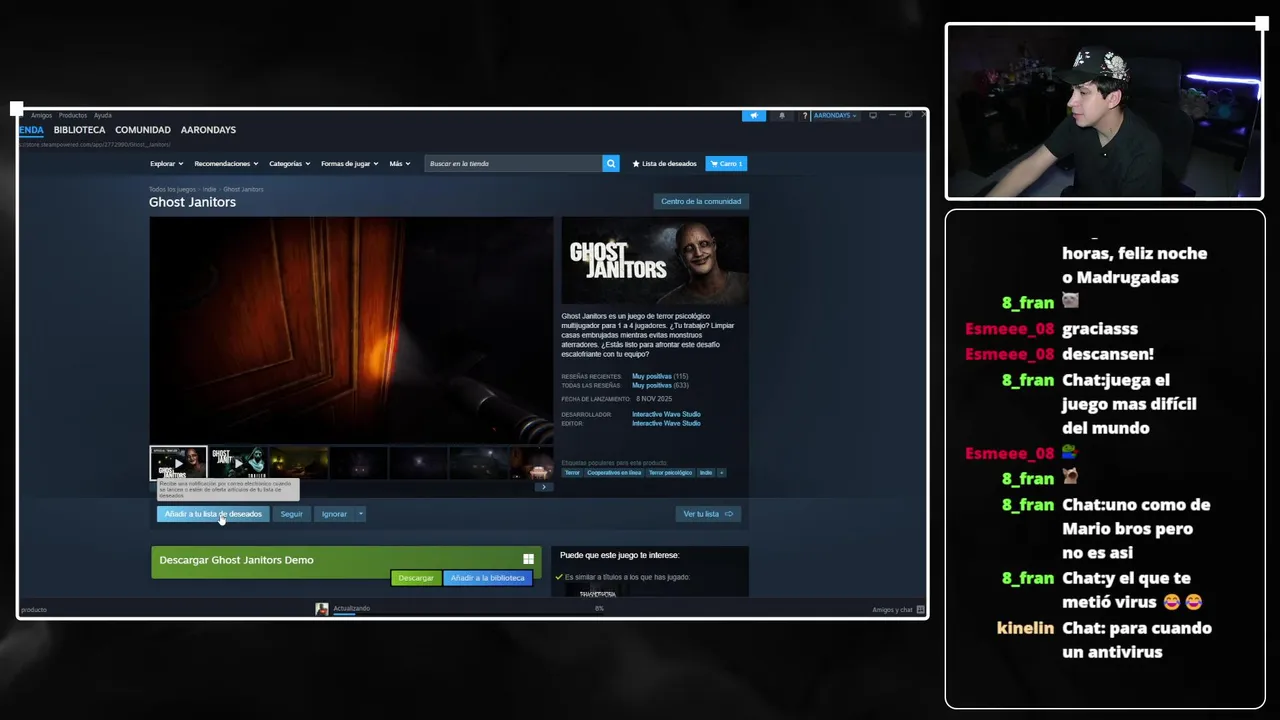Click Interactive Wave Studio editor link
1280x720 pixels.
pyautogui.click(x=666, y=423)
